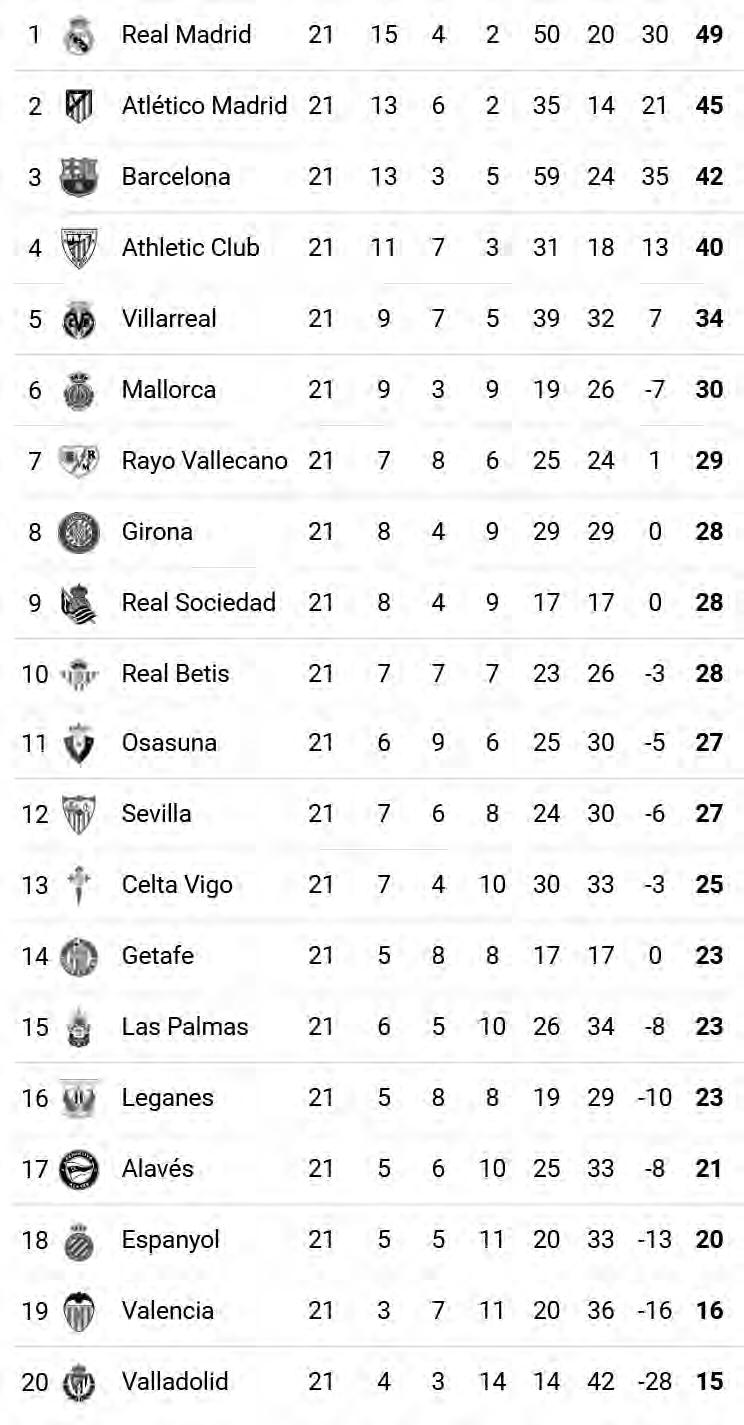Screen dimensions: 744x1425
Task: Select the Celta Vigo team name
Action: pyautogui.click(x=176, y=885)
